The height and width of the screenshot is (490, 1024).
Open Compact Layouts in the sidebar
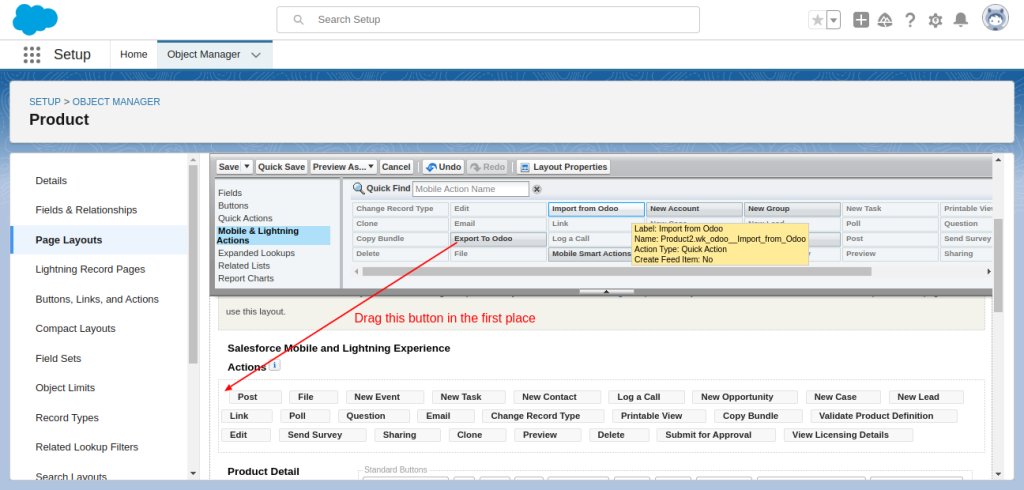(x=75, y=329)
